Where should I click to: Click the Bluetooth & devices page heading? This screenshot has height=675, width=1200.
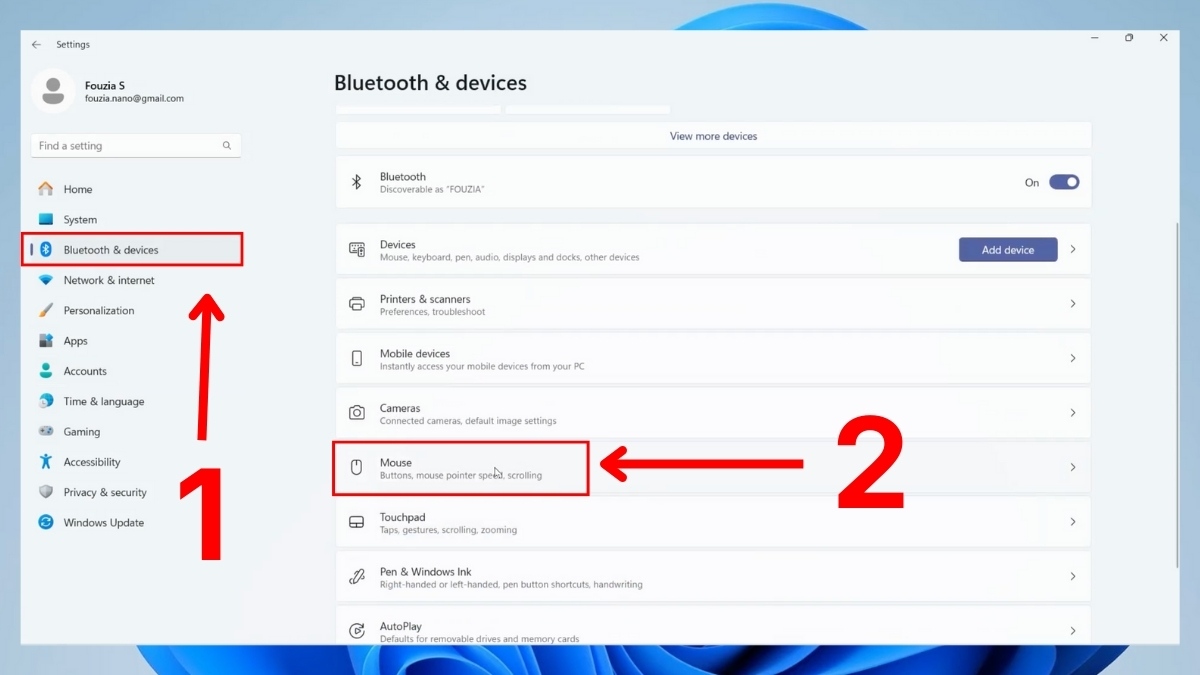[x=430, y=83]
